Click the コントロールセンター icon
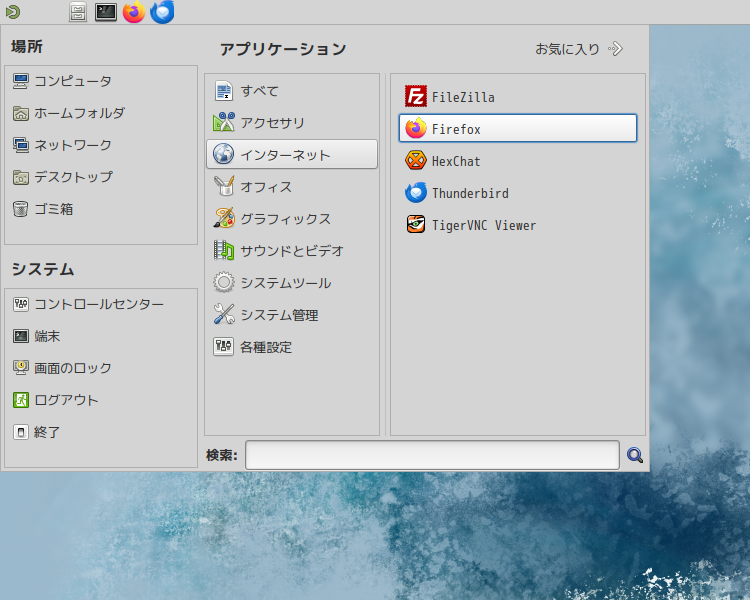 click(21, 304)
